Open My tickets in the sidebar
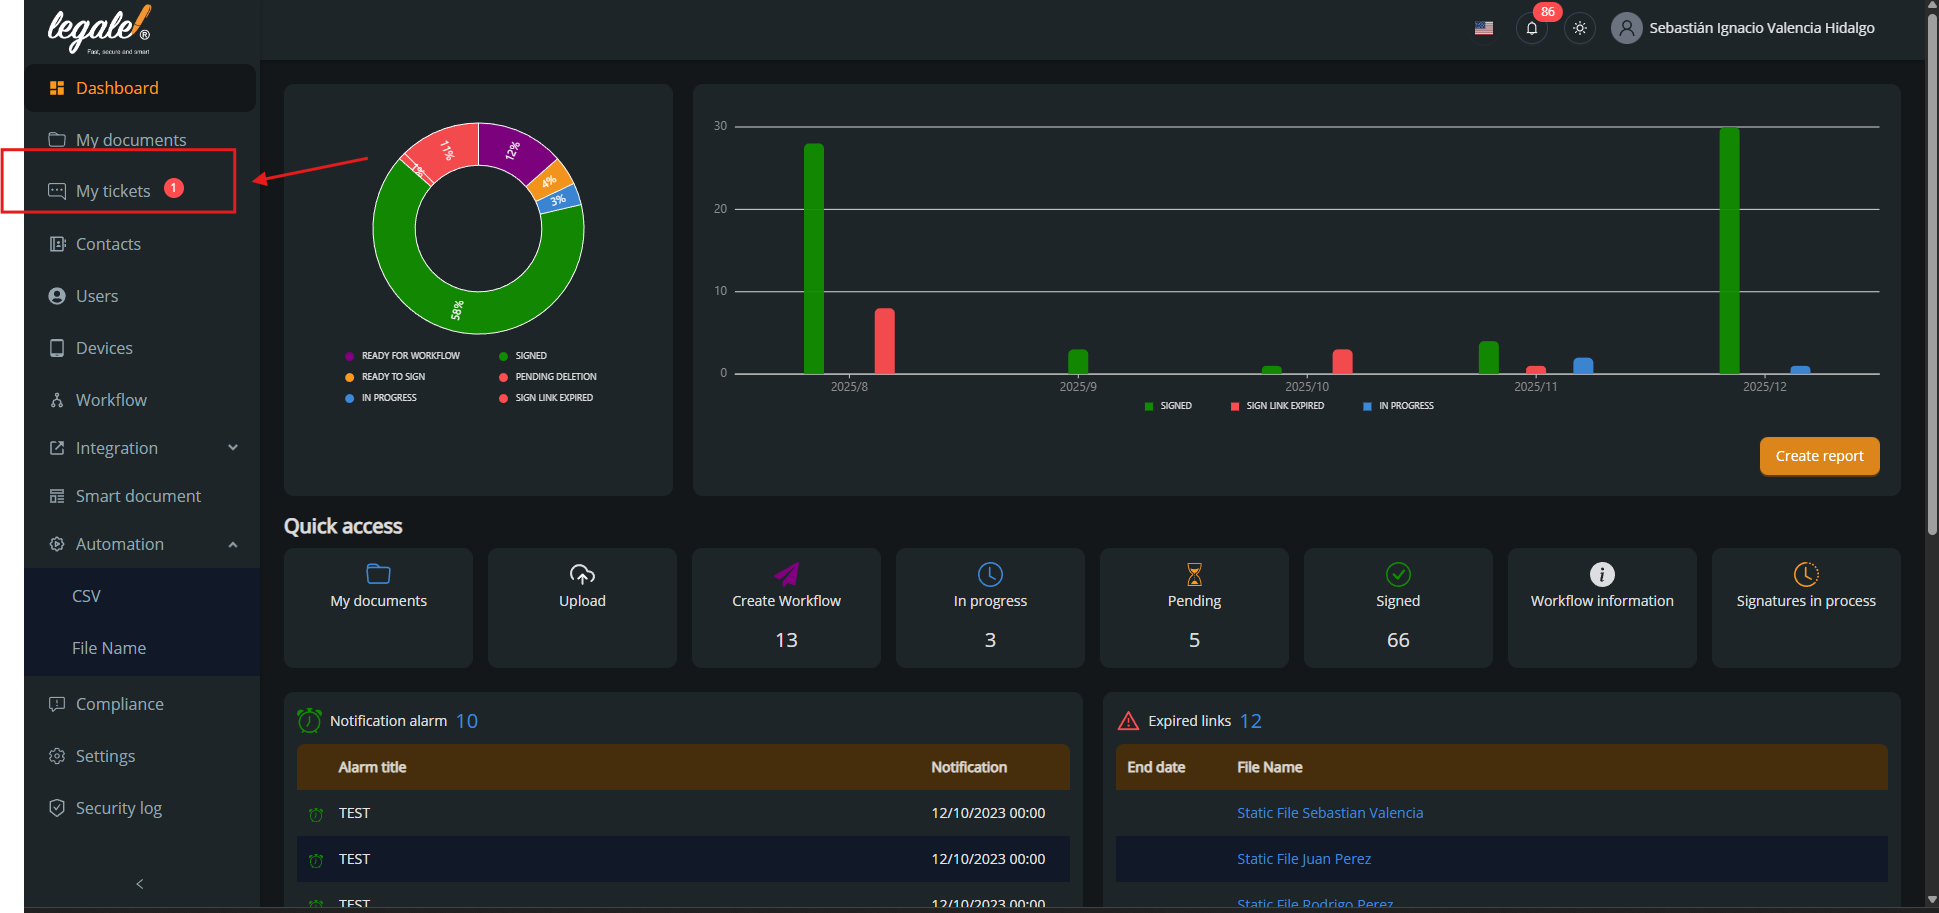The image size is (1939, 913). click(x=113, y=191)
